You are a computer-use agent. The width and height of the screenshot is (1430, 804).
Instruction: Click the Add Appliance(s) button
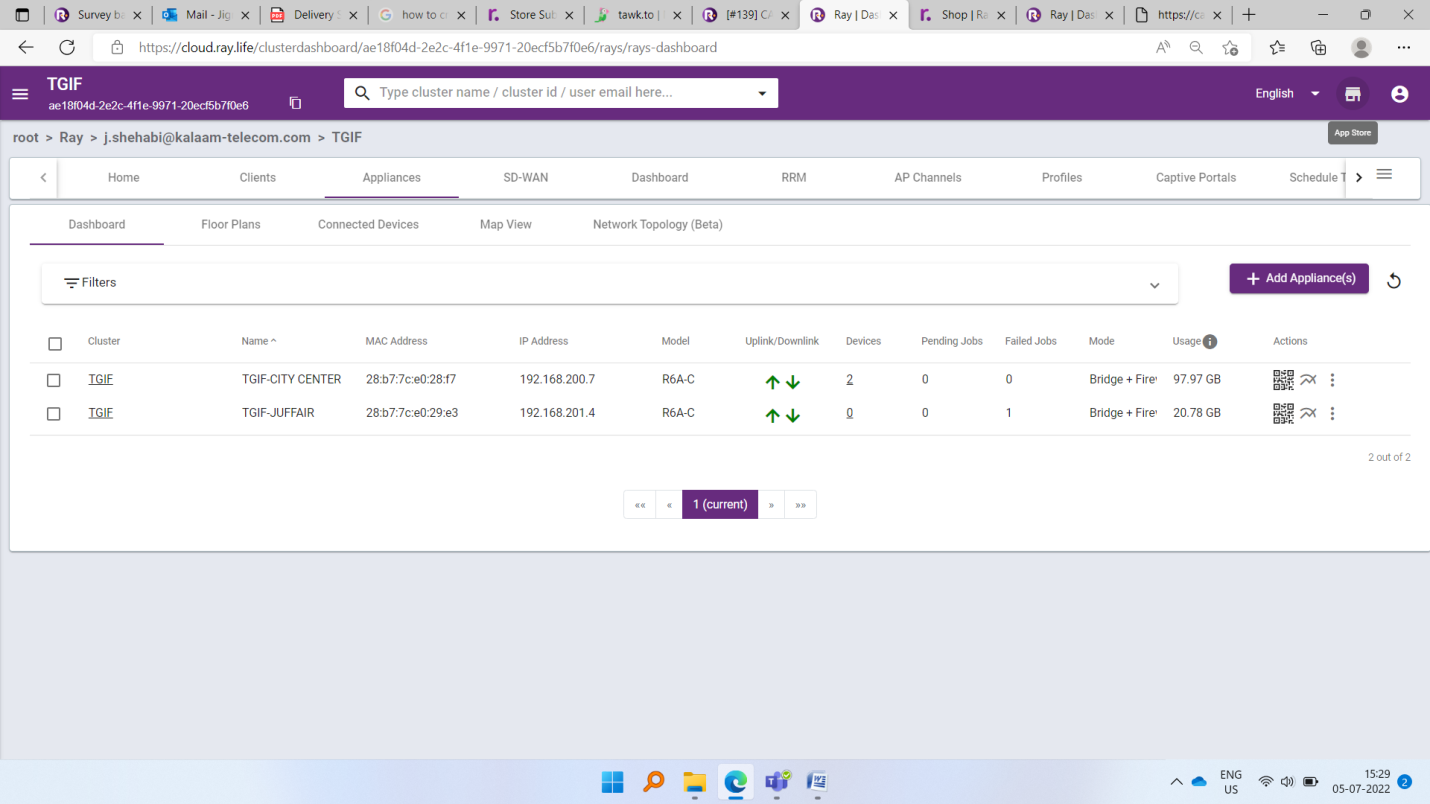[x=1299, y=278]
